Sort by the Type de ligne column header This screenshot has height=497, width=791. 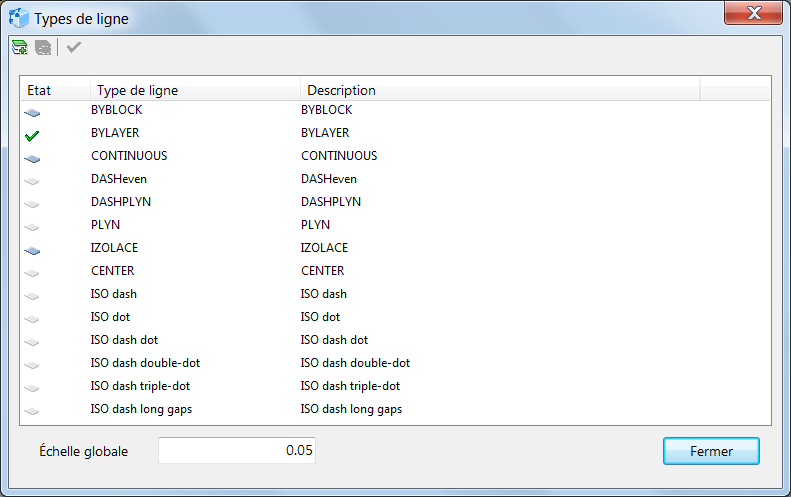pos(195,90)
